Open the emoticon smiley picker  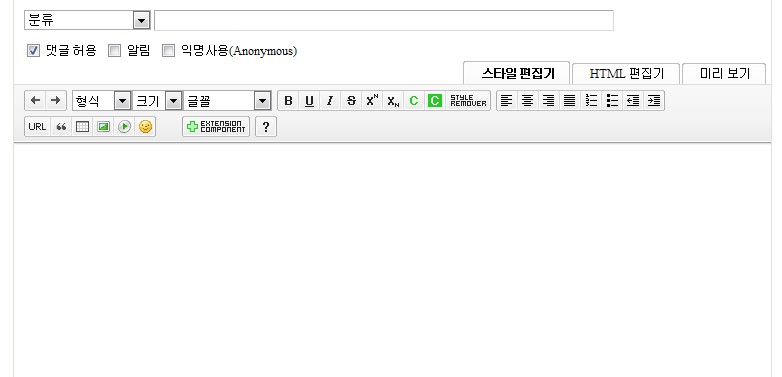[x=145, y=127]
